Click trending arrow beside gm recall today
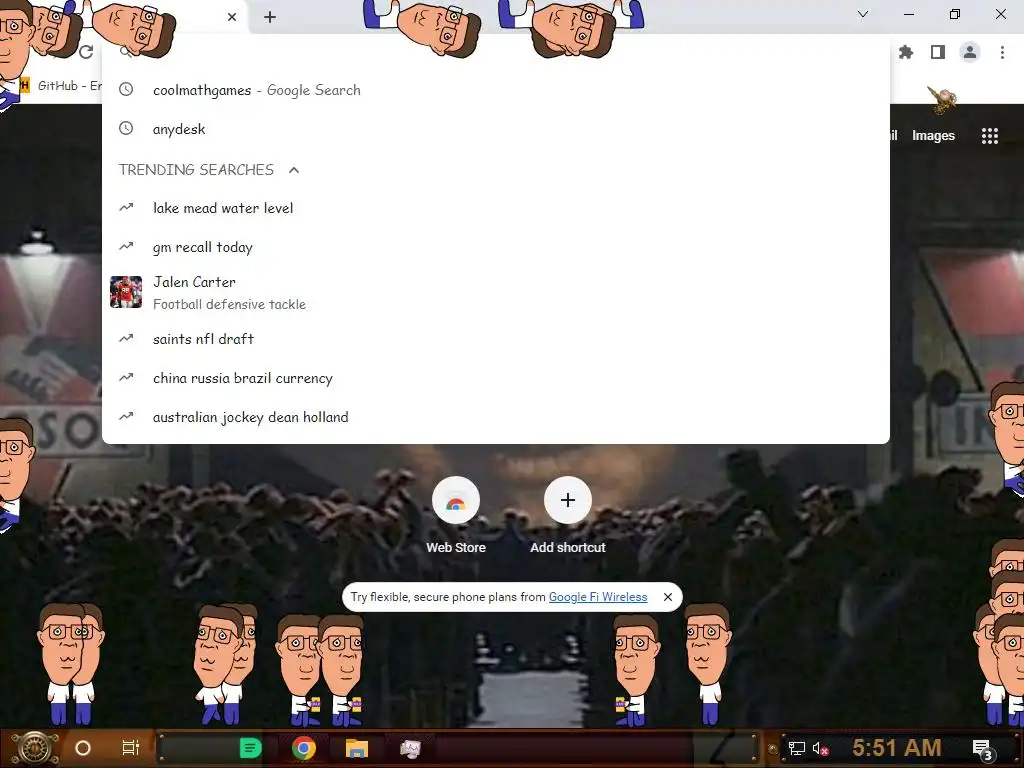Viewport: 1024px width, 768px height. click(x=126, y=247)
